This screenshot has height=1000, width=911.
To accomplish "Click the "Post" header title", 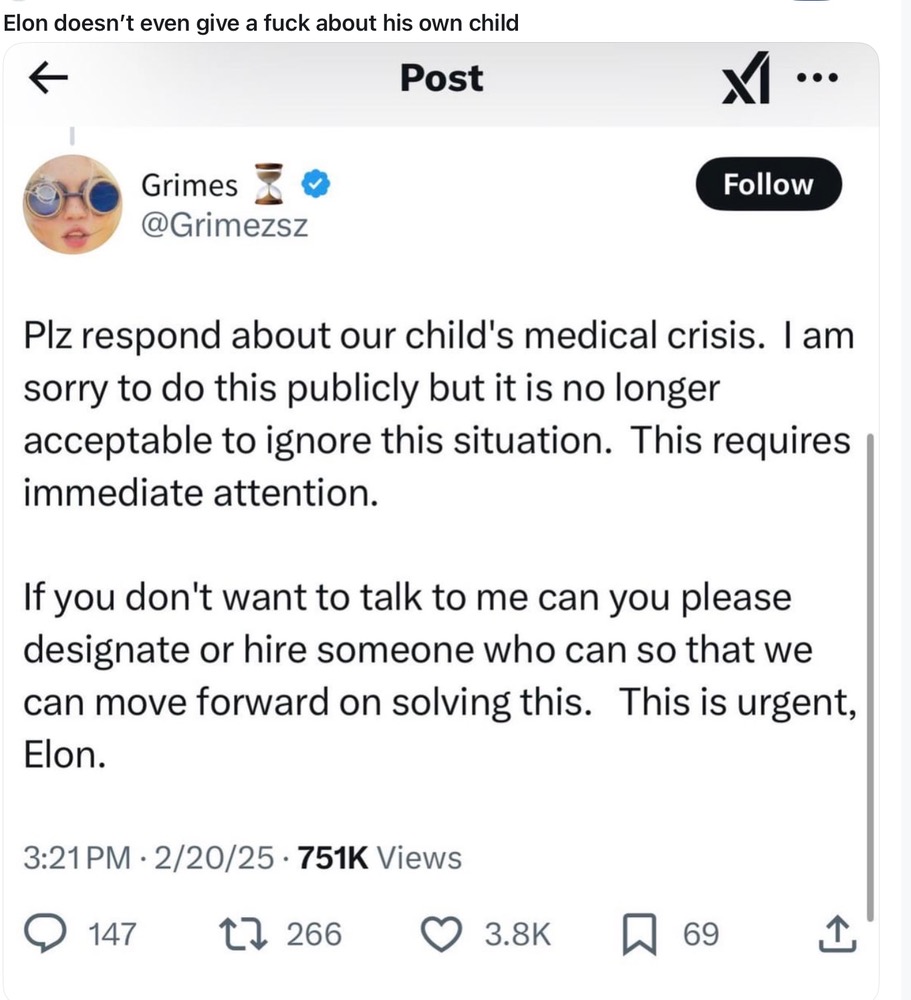I will tap(441, 78).
